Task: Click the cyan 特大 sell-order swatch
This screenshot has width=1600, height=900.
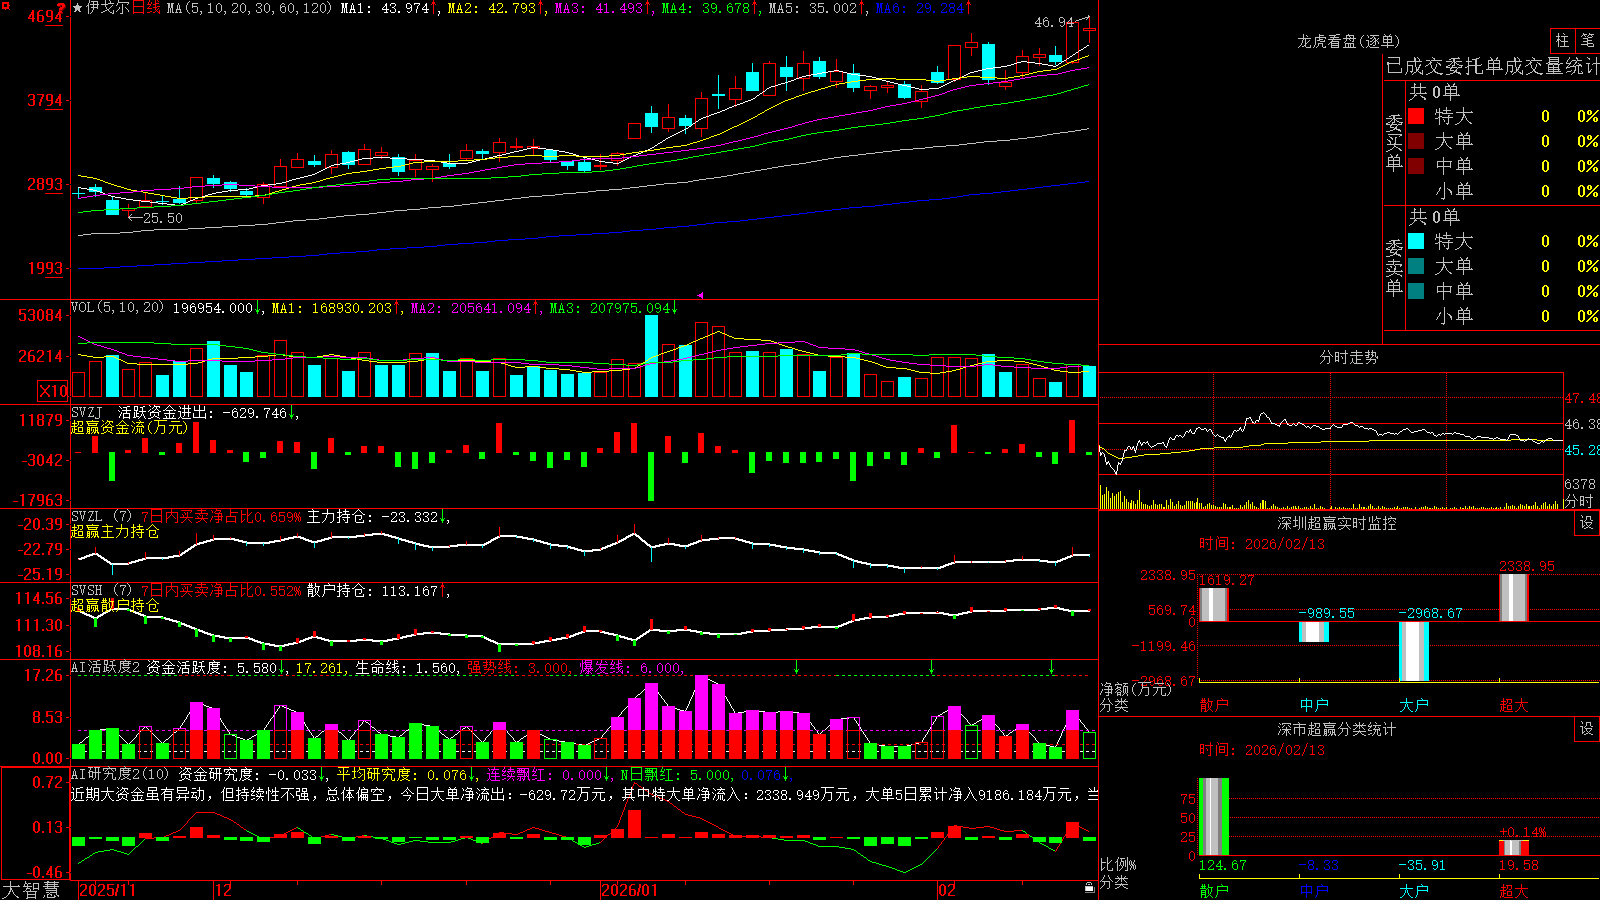Action: 1416,241
